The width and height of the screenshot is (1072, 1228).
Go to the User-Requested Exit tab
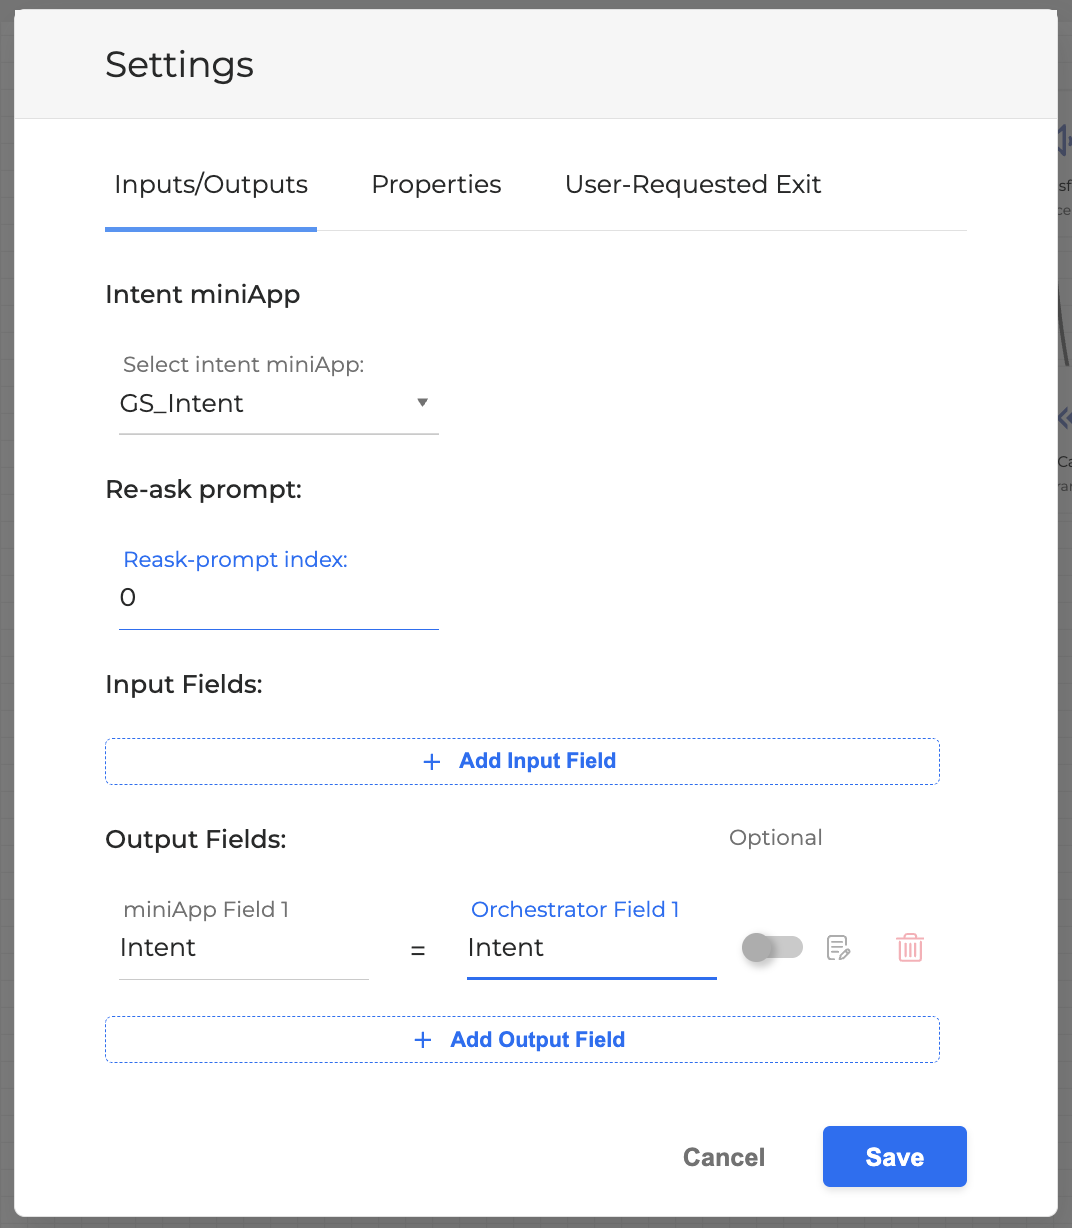coord(692,185)
